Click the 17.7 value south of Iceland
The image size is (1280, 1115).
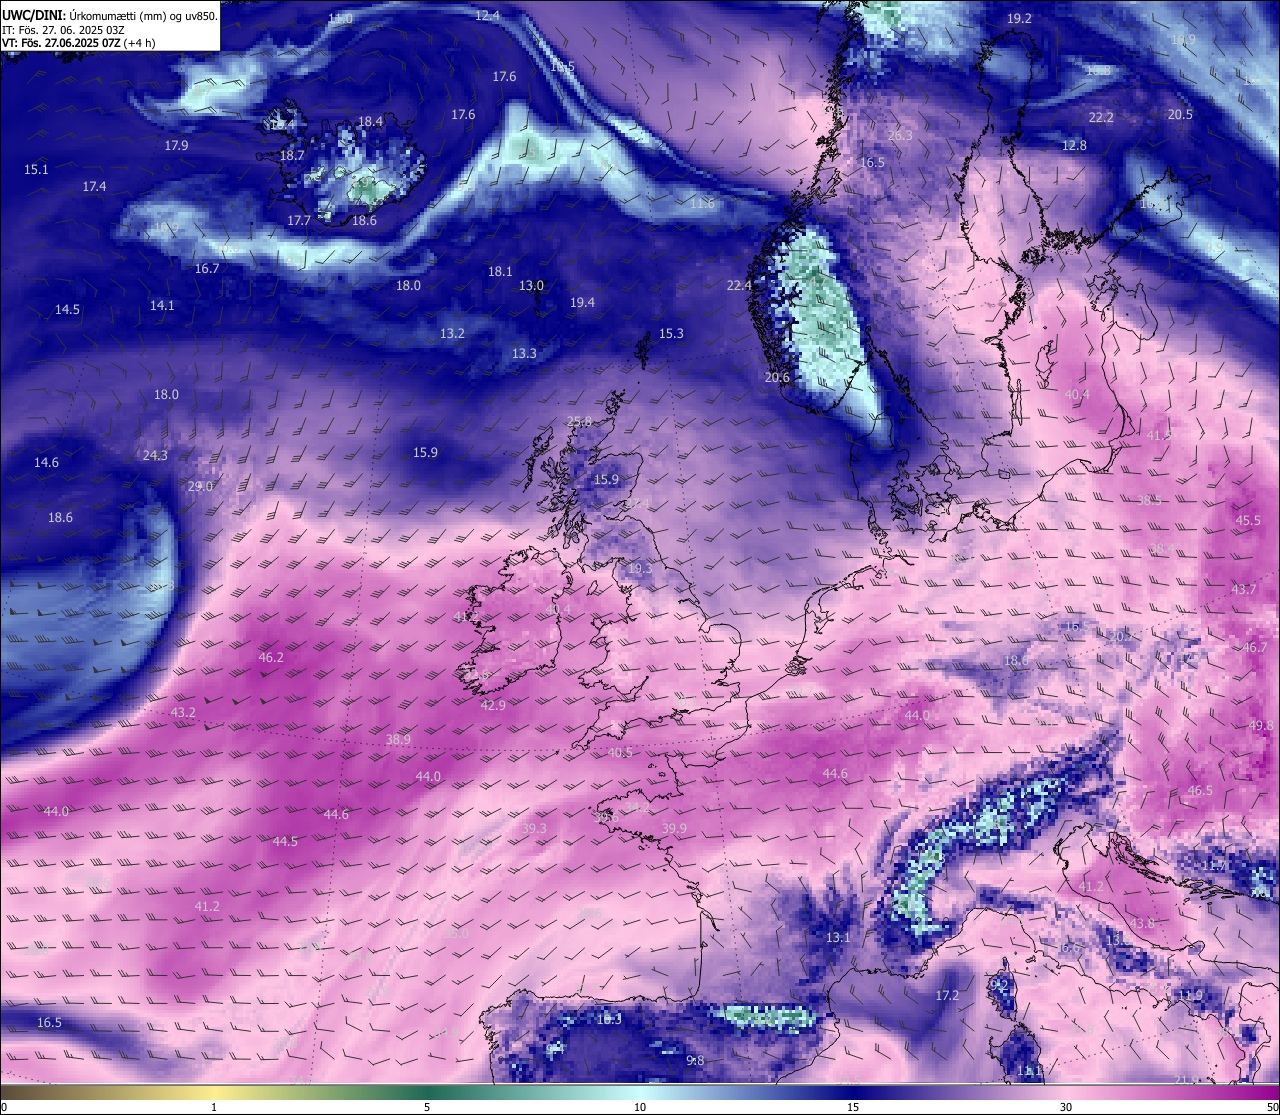coord(299,220)
